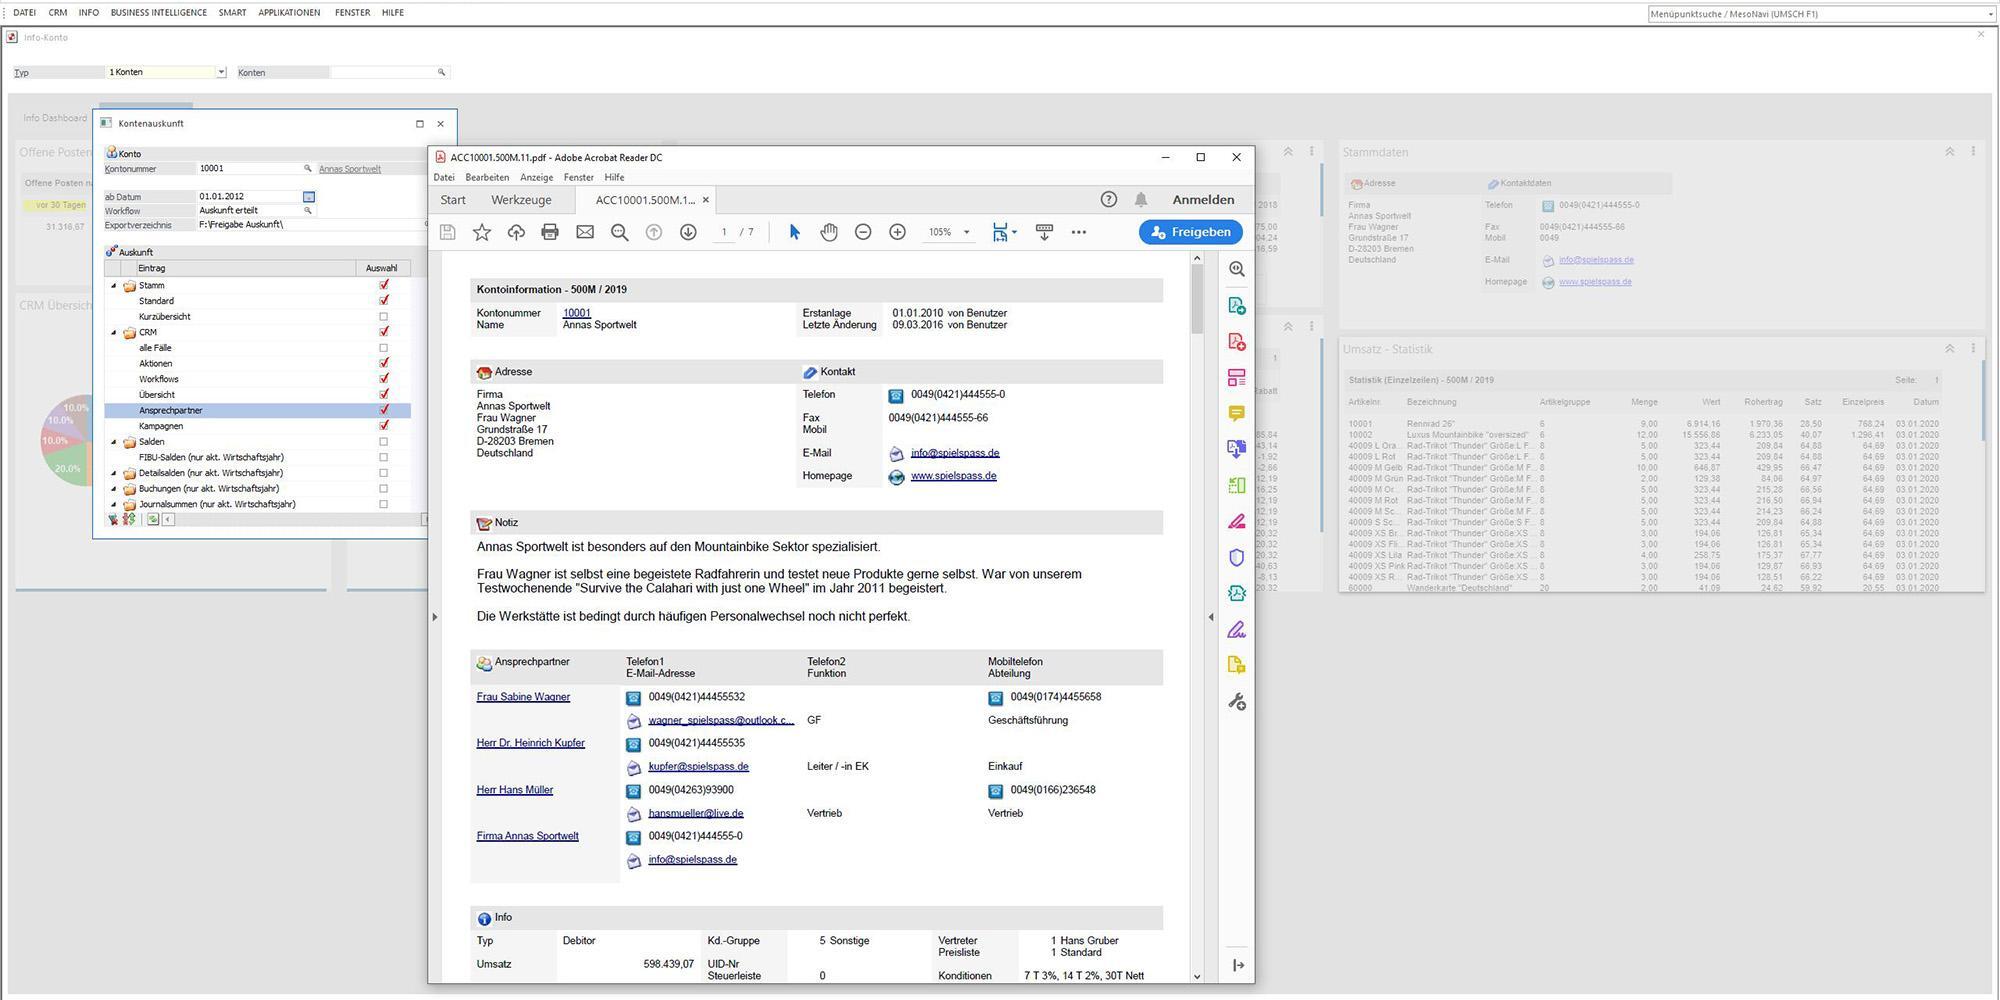
Task: Open the Acrobat sidebar search tool
Action: point(1237,269)
